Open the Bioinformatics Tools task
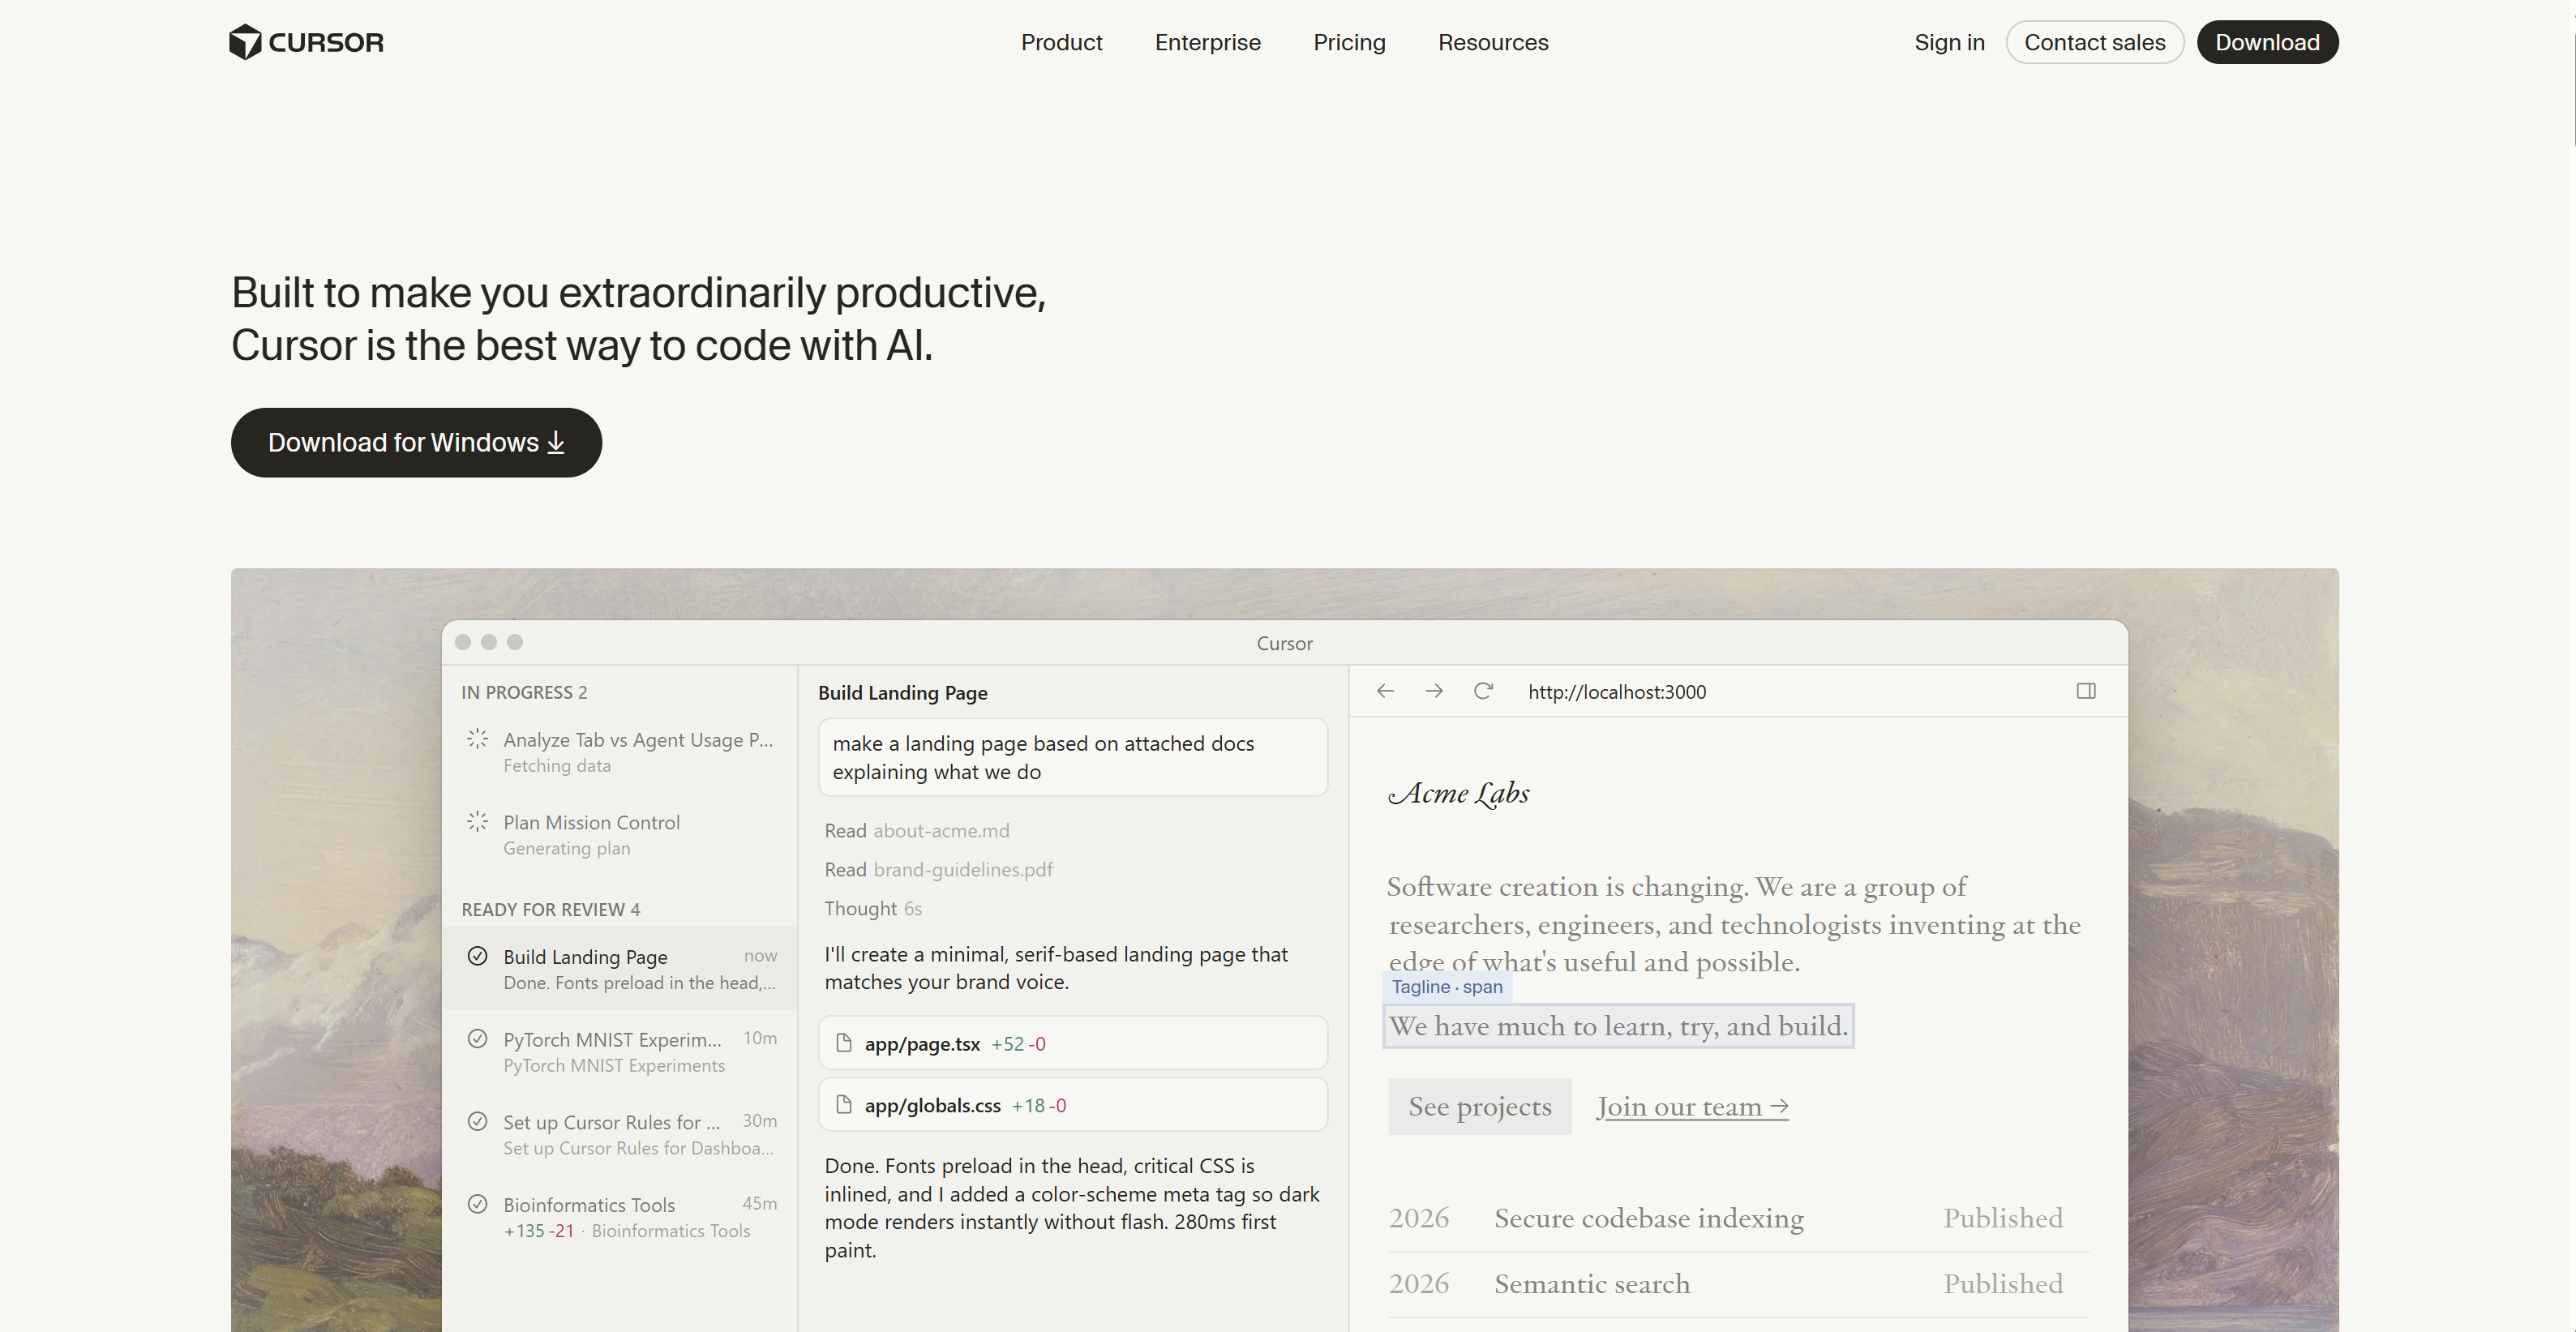Viewport: 2576px width, 1332px height. 620,1217
